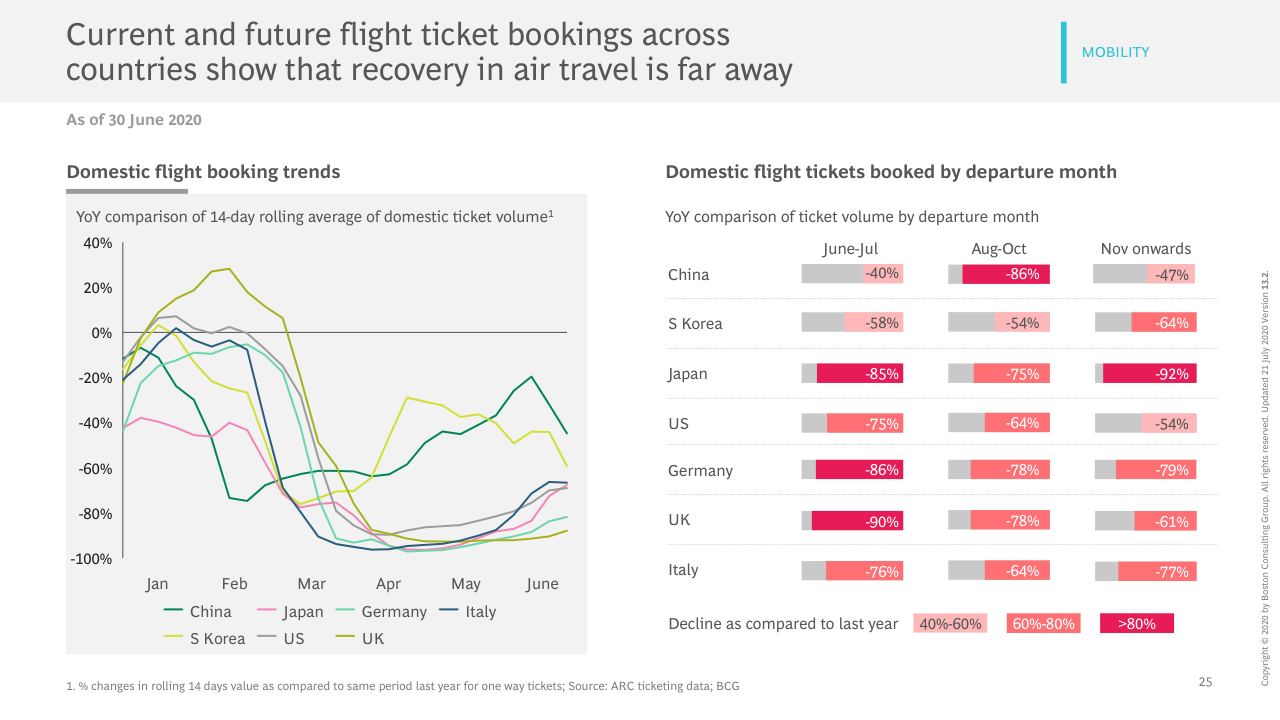This screenshot has width=1280, height=720.
Task: Click China's Aug-Oct -86% bar
Action: point(1005,274)
